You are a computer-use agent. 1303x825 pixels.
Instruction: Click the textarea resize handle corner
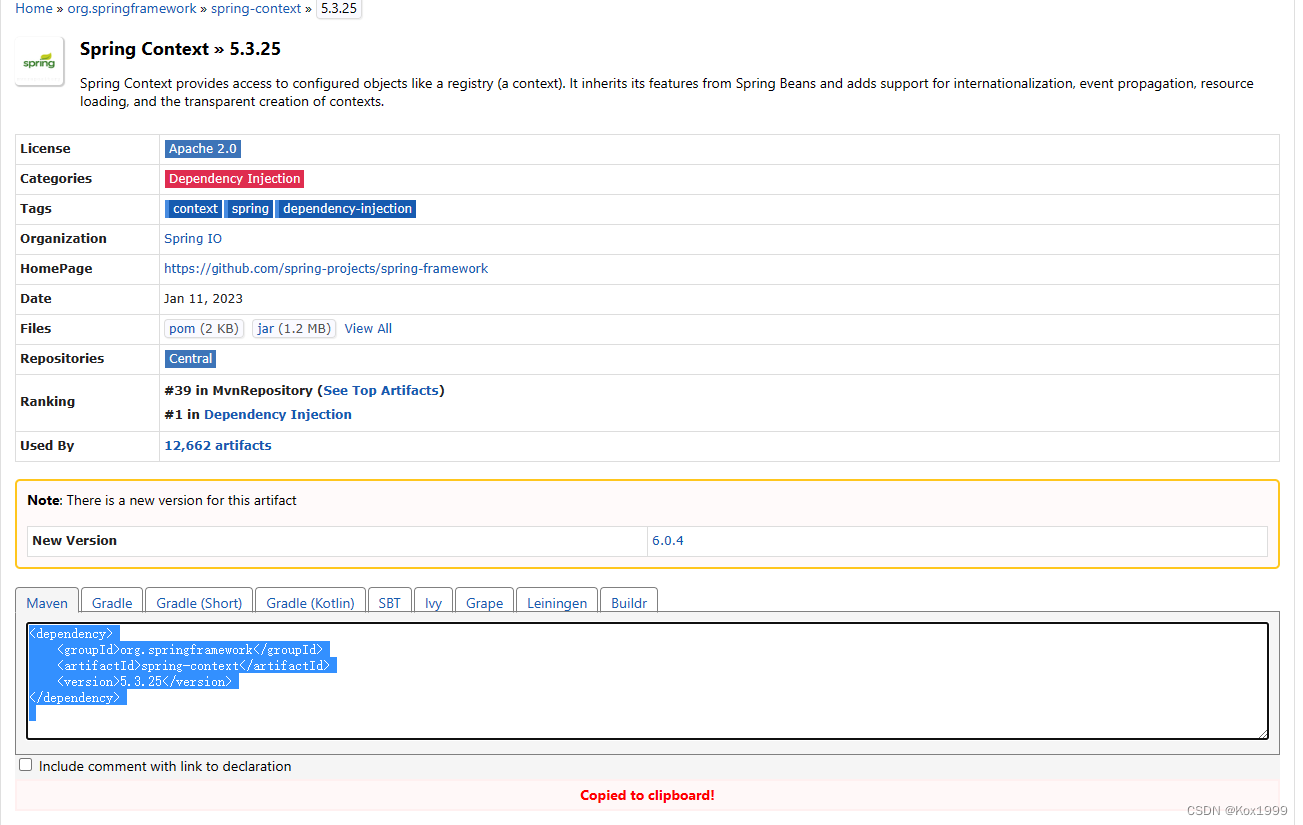tap(1262, 734)
